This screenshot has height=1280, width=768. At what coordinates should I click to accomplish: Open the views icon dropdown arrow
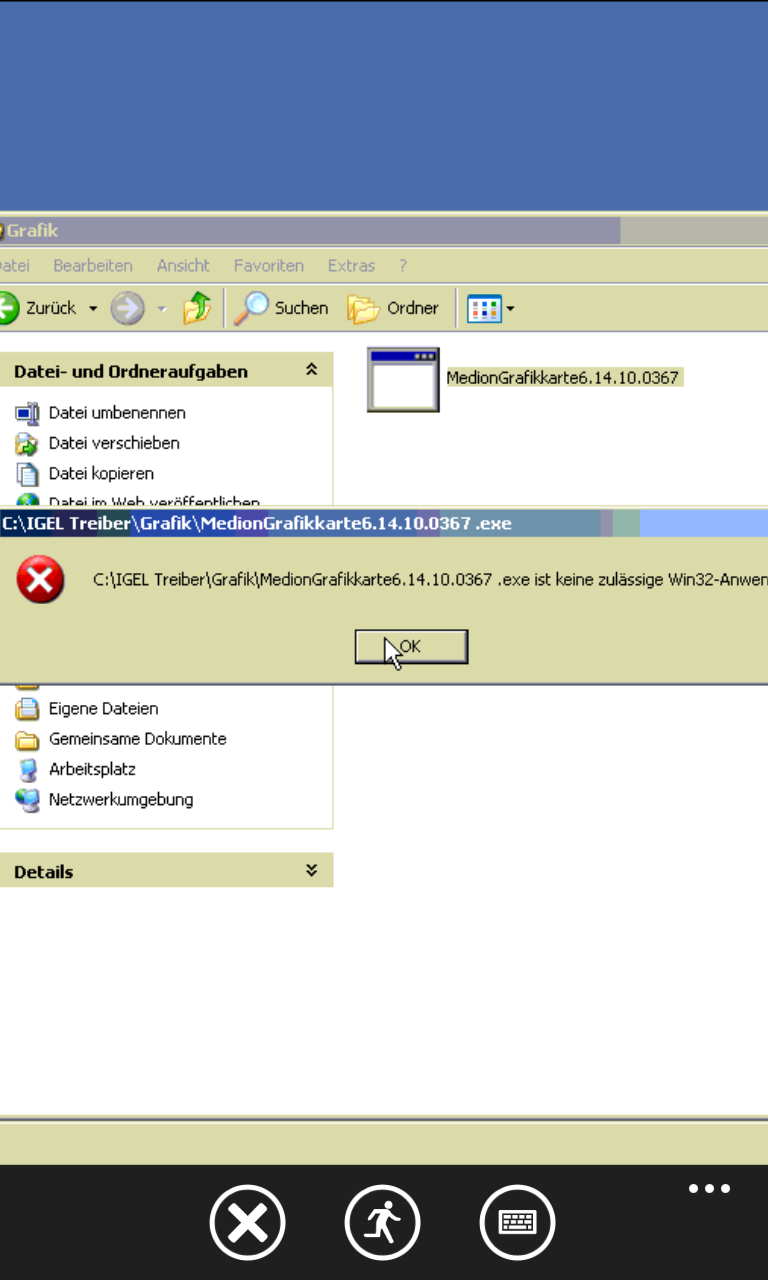pos(510,309)
